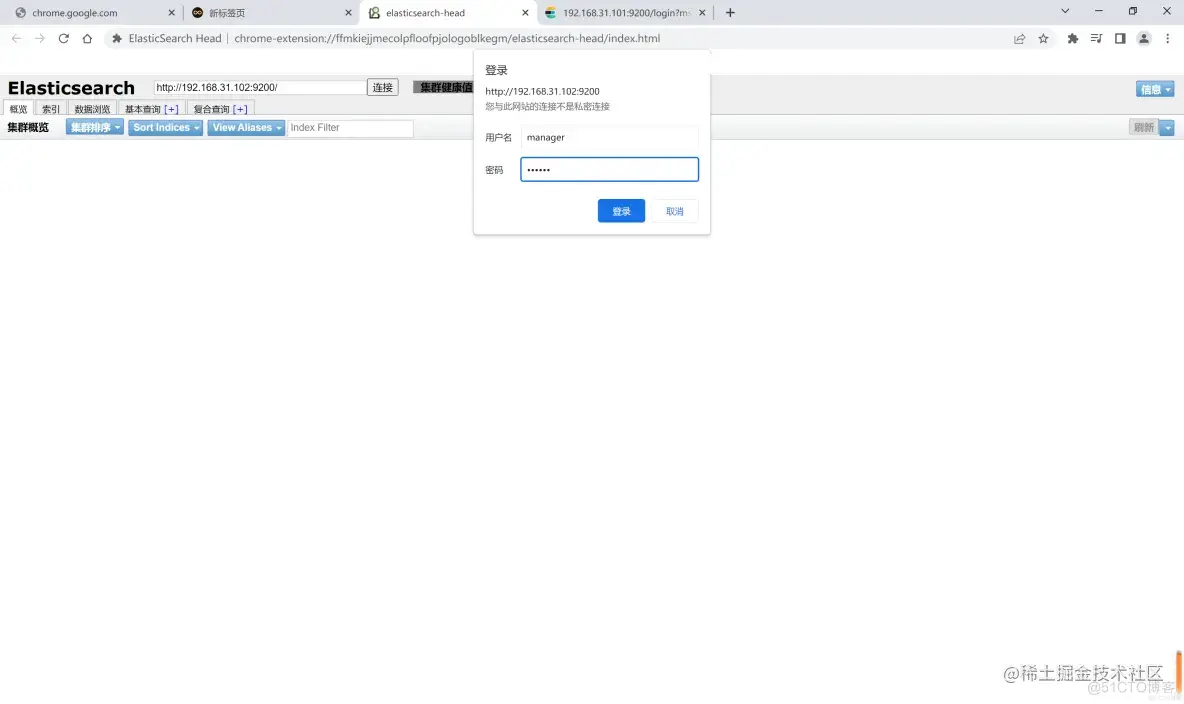Close the chrome.google.com tab

coord(171,13)
